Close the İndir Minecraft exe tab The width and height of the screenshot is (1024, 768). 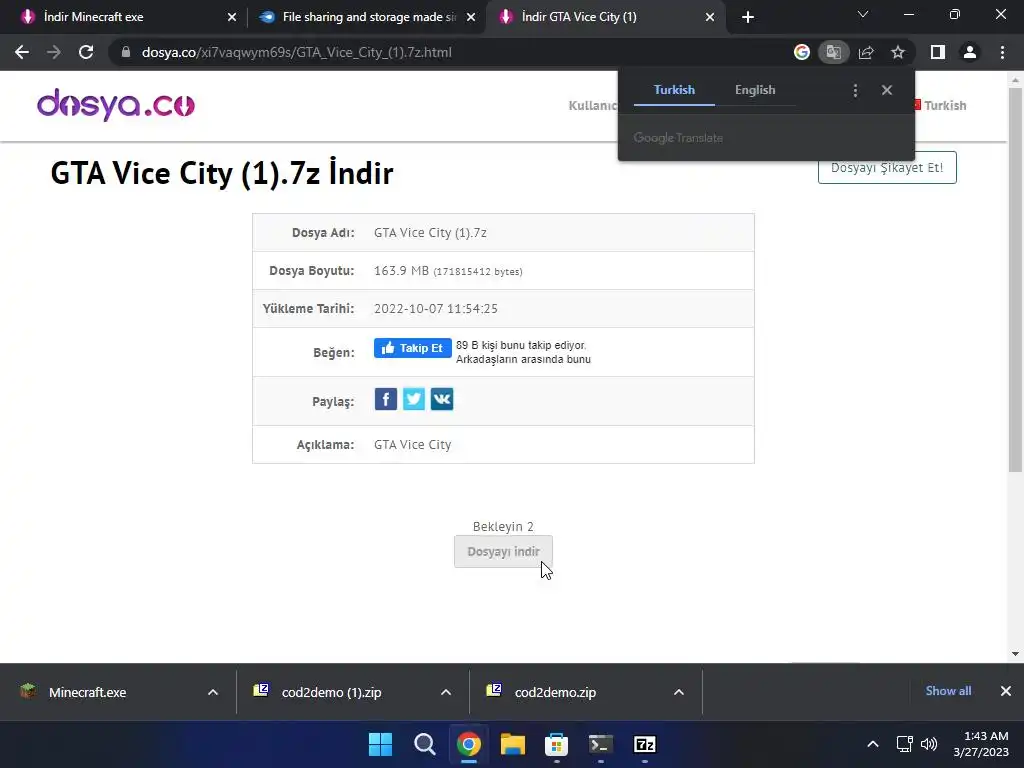coord(232,17)
